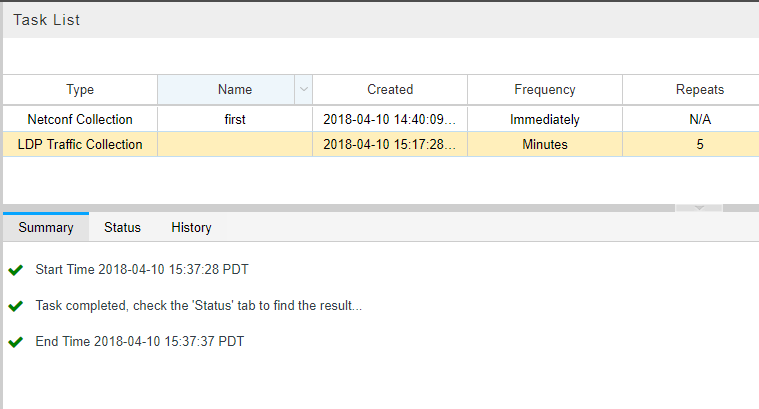Click the empty Name cell of LDP task
Image resolution: width=759 pixels, height=409 pixels.
tap(235, 144)
